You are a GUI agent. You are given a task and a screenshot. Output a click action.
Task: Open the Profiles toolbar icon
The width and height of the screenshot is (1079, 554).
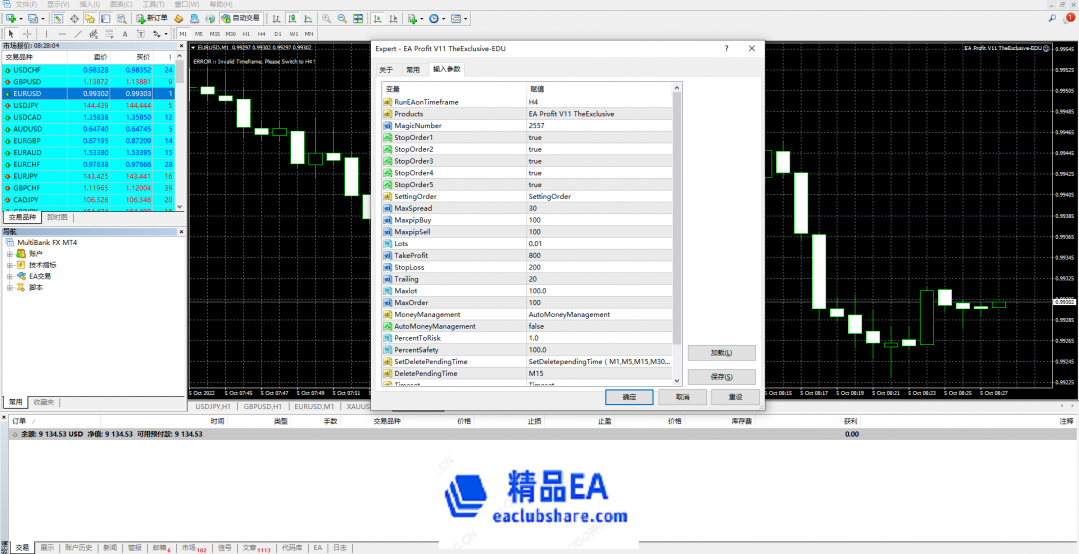coord(32,19)
